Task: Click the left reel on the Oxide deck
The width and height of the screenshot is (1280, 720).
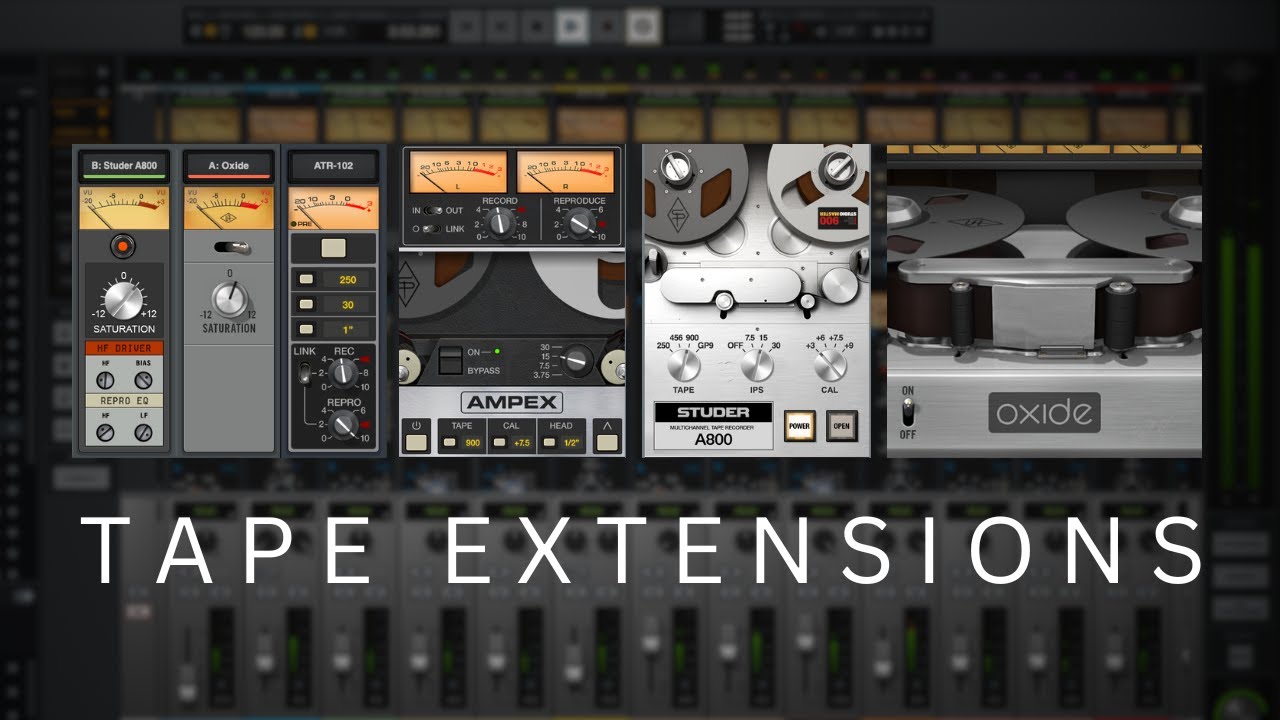Action: (x=955, y=224)
